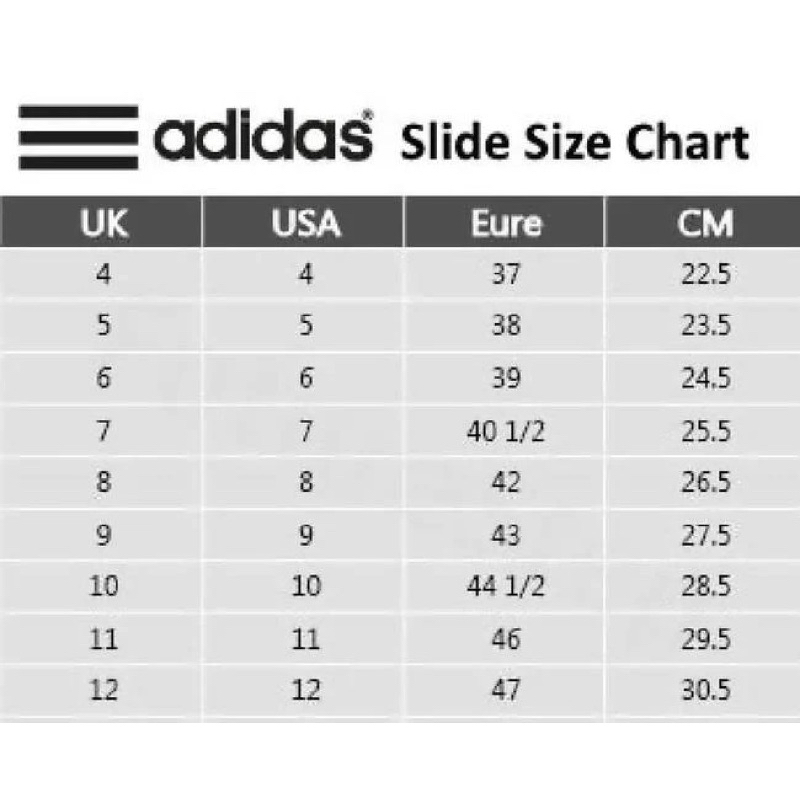This screenshot has width=800, height=800.
Task: Click the Eure 40 1/2 cell
Action: pyautogui.click(x=505, y=431)
